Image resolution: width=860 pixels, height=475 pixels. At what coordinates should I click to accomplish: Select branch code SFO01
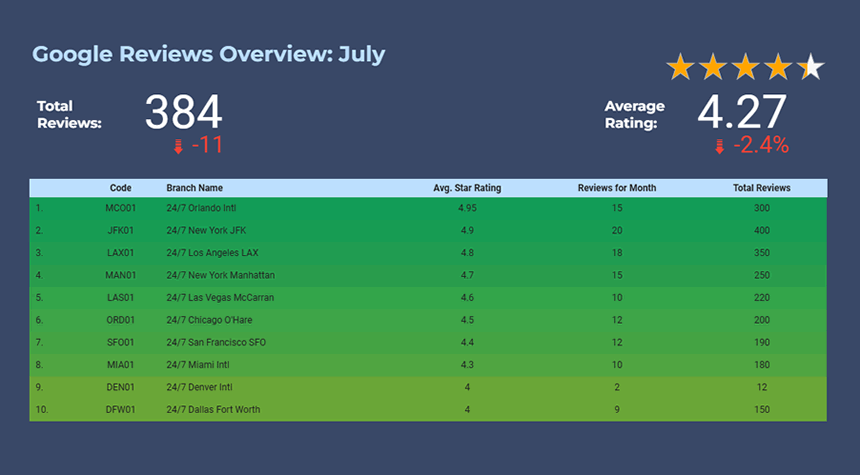click(121, 343)
